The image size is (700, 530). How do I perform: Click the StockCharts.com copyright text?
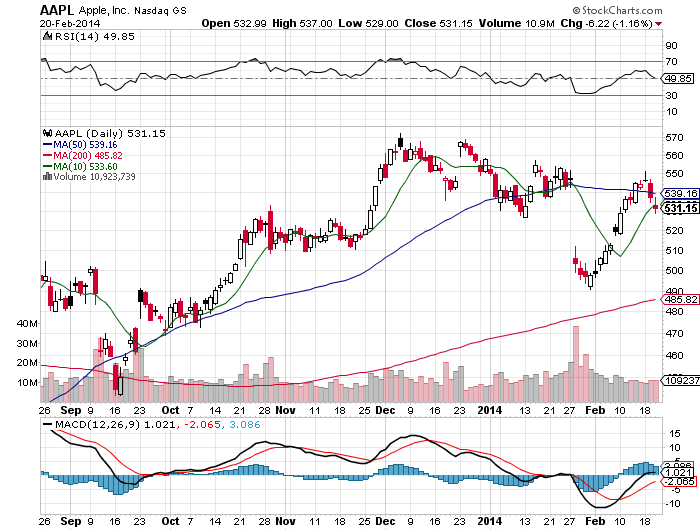617,10
